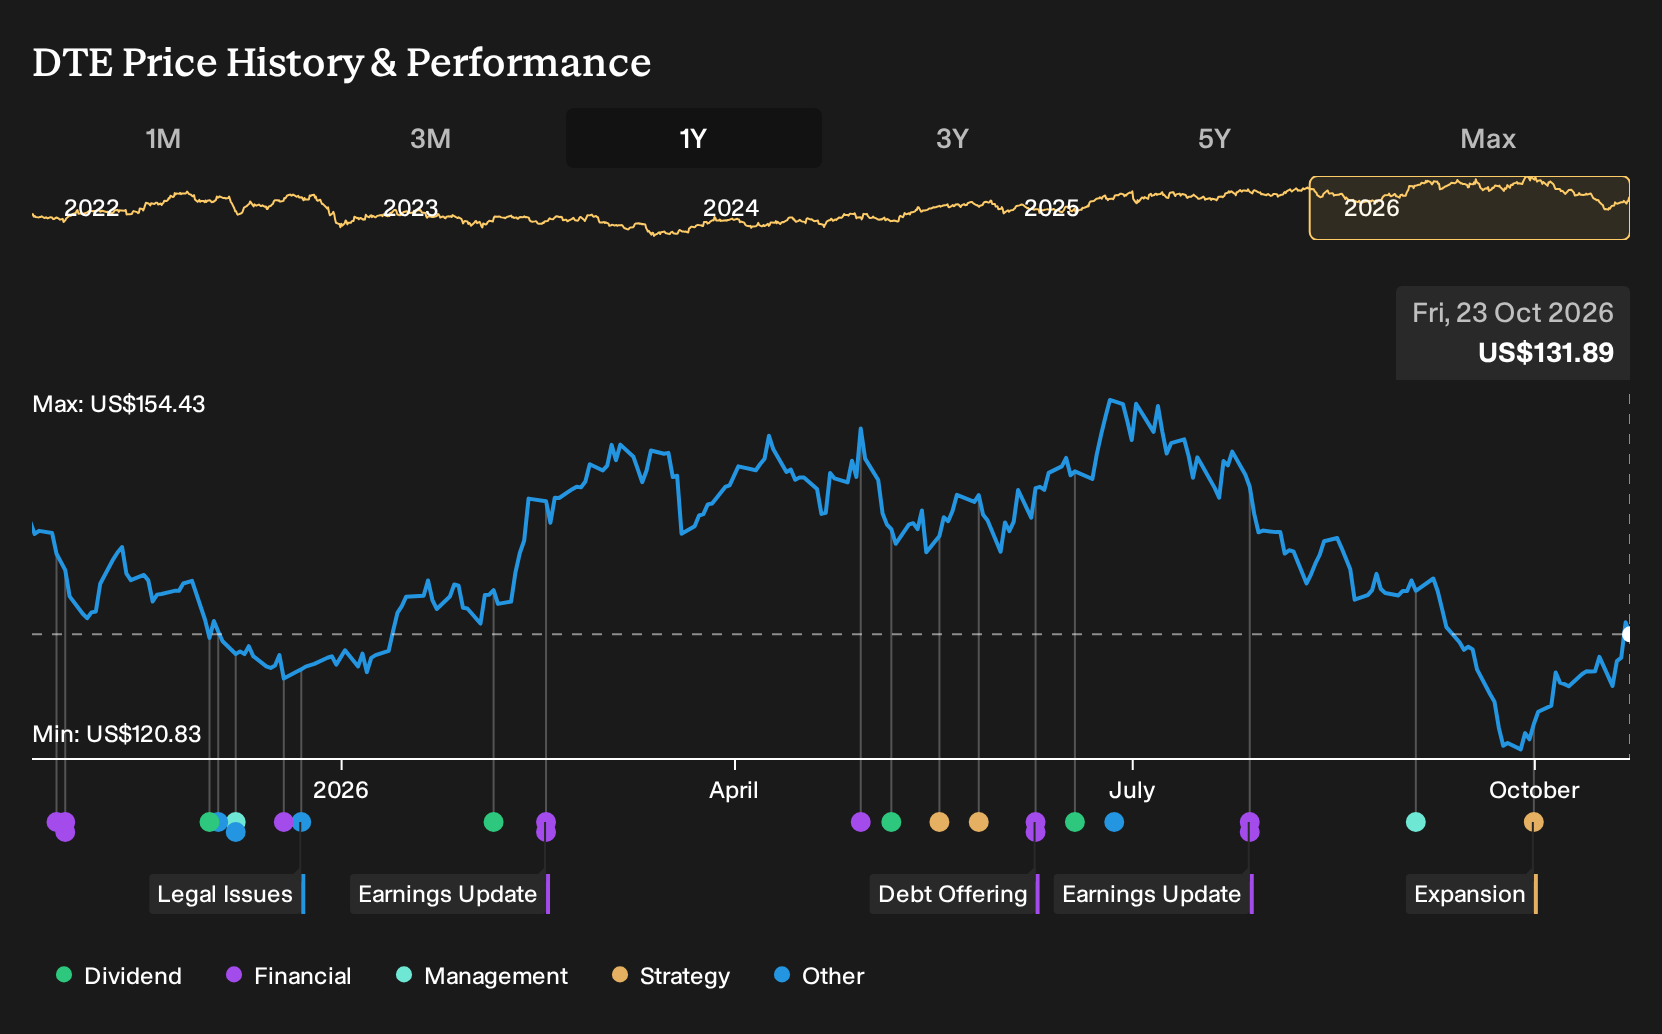Click the teal Management dot in September
Viewport: 1662px width, 1034px height.
pos(1415,822)
